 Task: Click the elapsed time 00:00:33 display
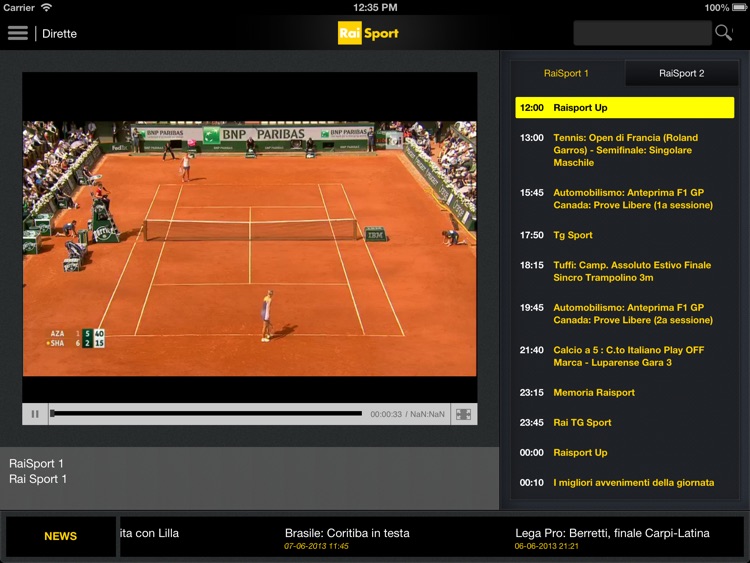386,414
